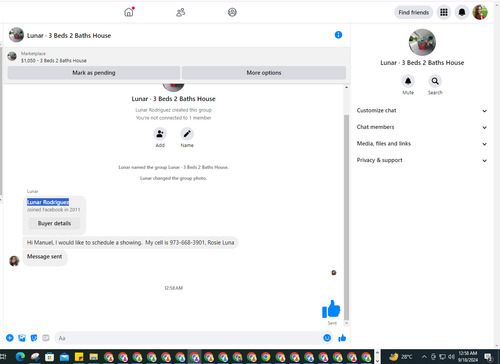Click Mark as pending button
This screenshot has height=364, width=500.
click(94, 73)
